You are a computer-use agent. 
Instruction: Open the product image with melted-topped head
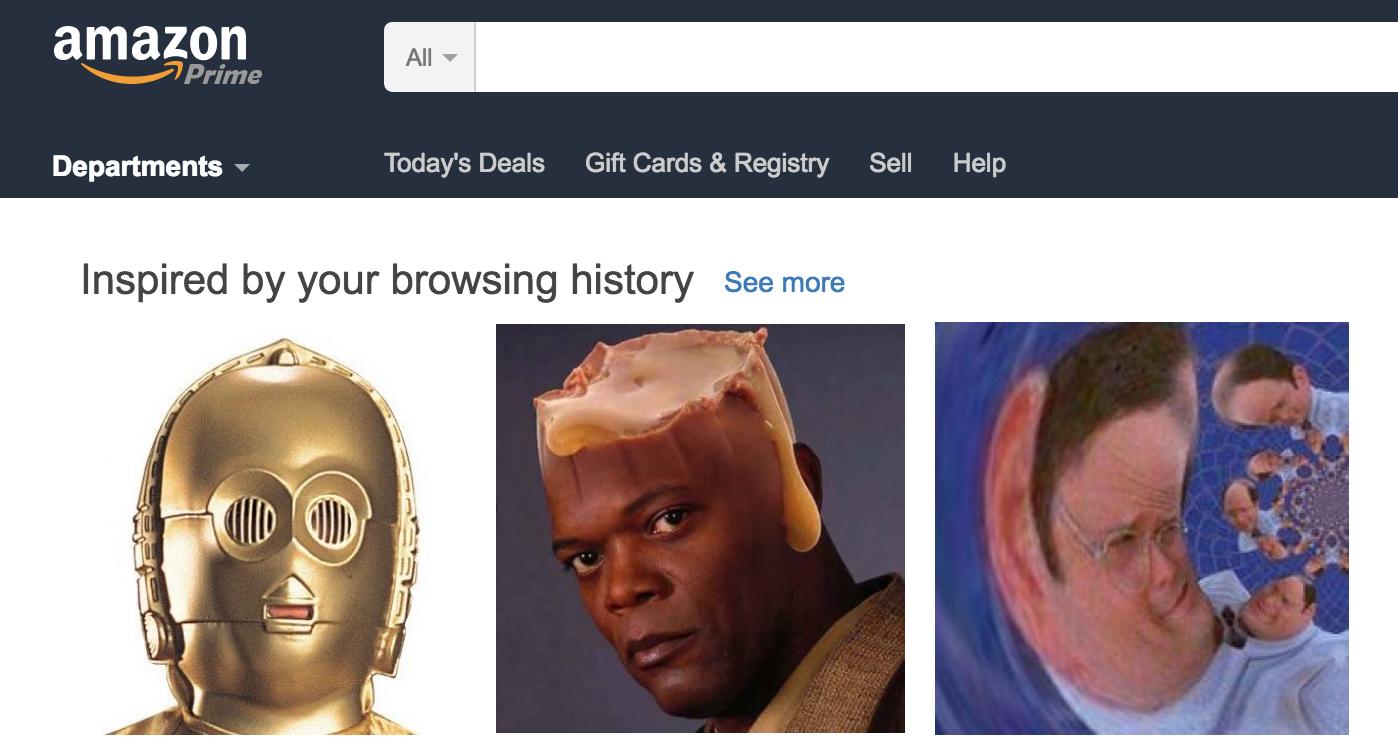click(700, 528)
